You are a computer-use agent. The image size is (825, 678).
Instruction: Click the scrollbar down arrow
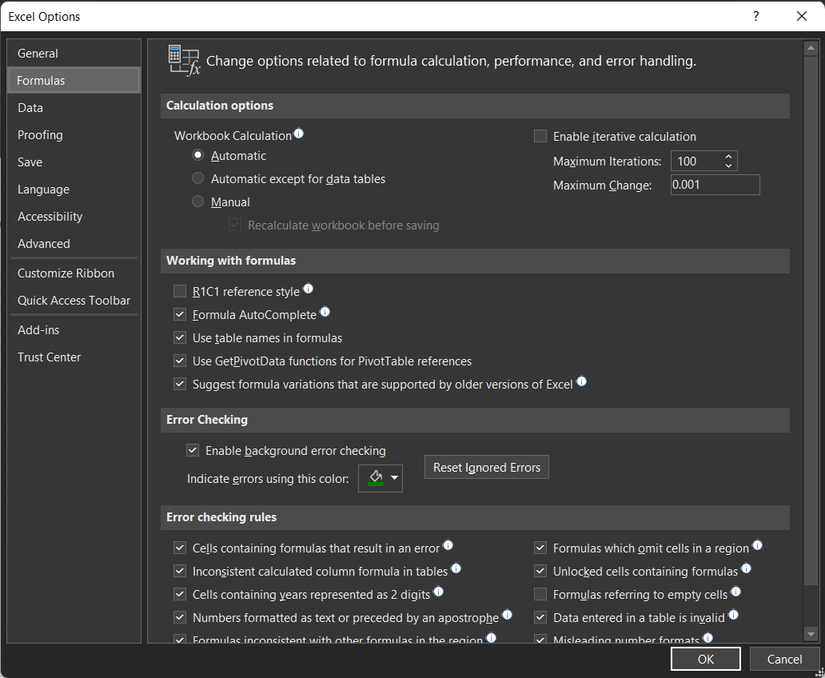coord(810,634)
